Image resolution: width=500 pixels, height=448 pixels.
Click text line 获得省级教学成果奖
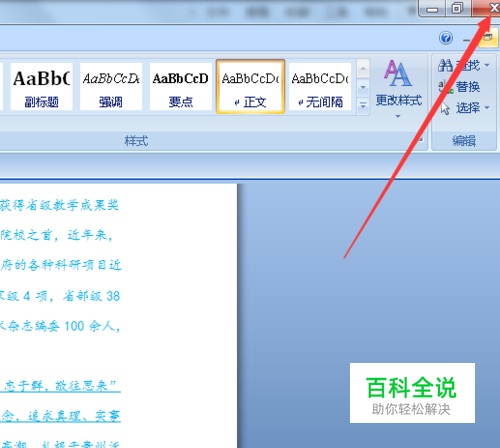click(x=59, y=205)
